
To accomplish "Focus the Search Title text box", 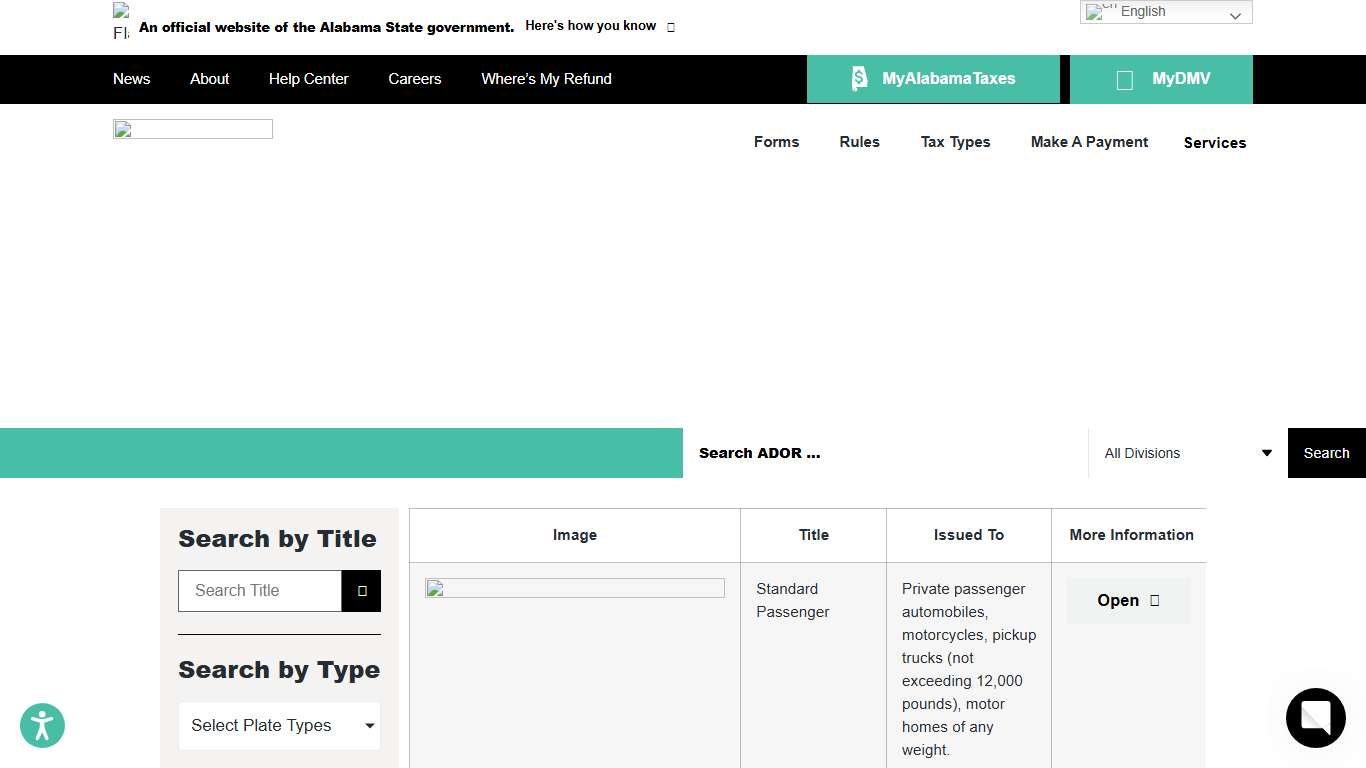I will pos(260,591).
